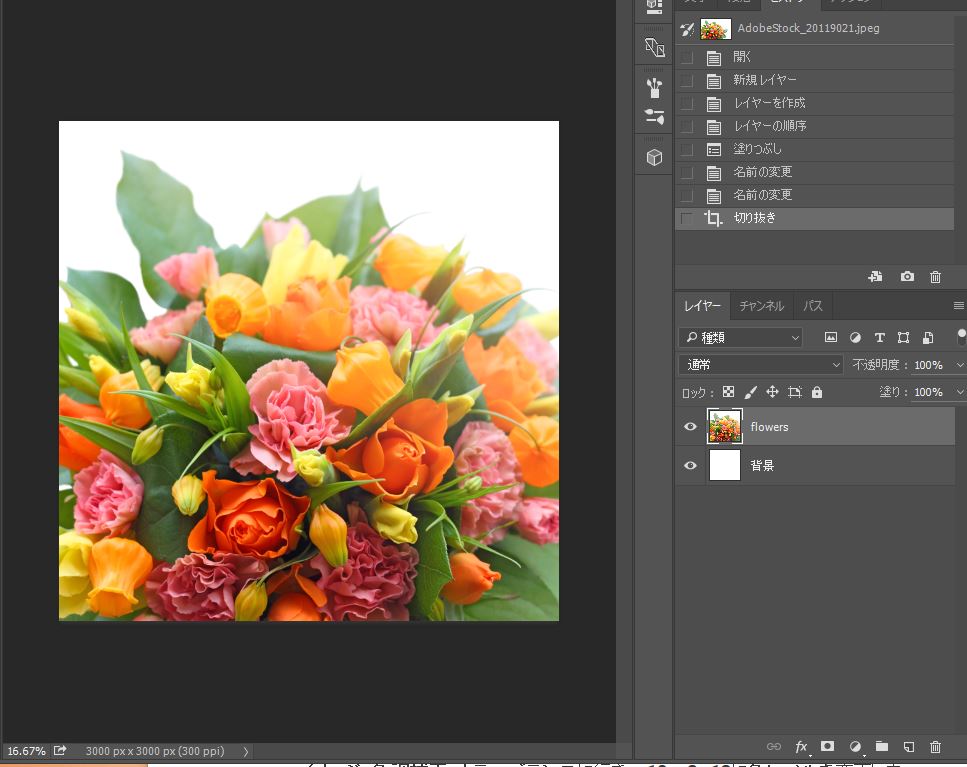967x767 pixels.
Task: Toggle layer filtering switch on or off
Action: click(x=961, y=337)
